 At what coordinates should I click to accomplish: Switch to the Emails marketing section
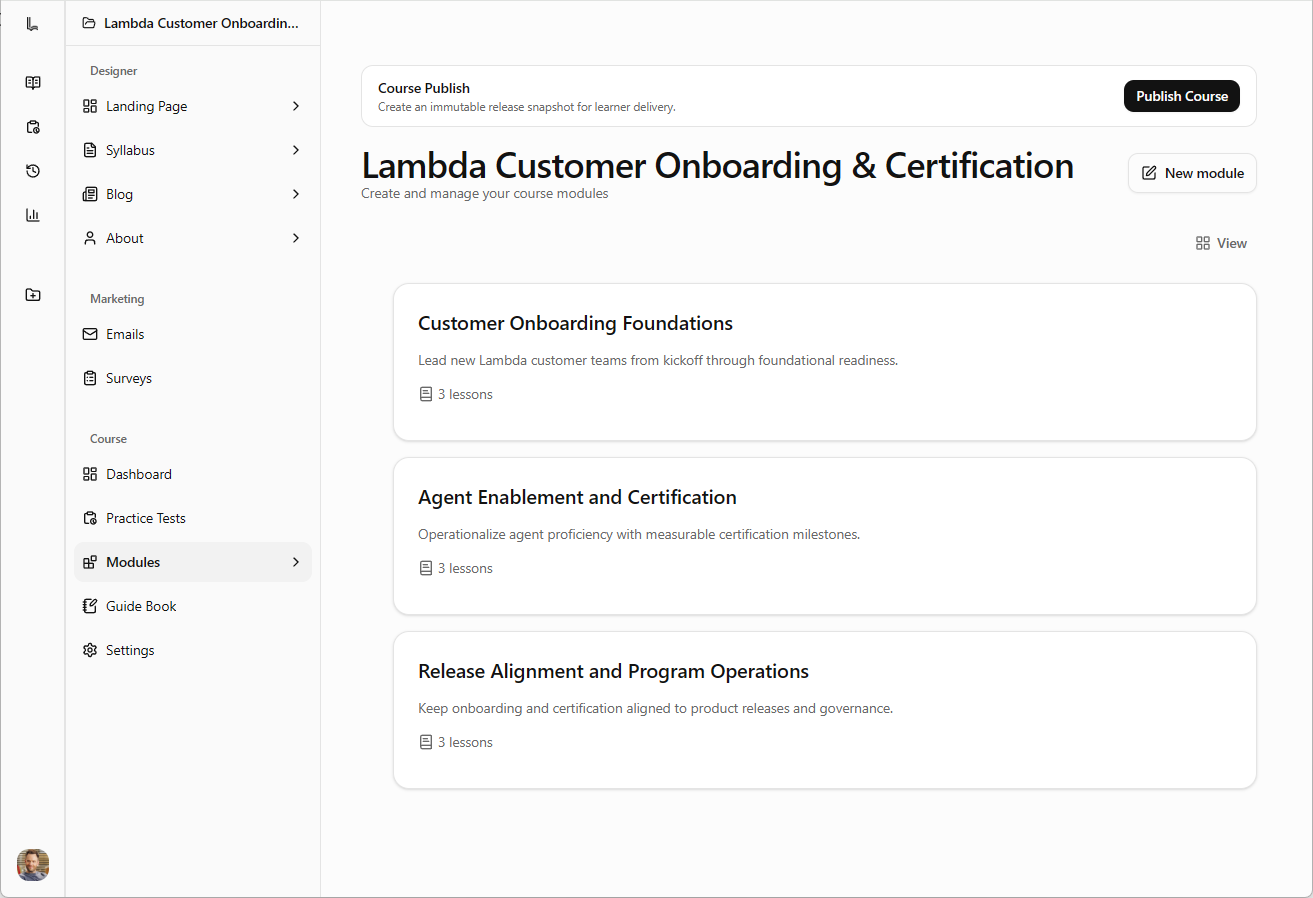[x=124, y=333]
